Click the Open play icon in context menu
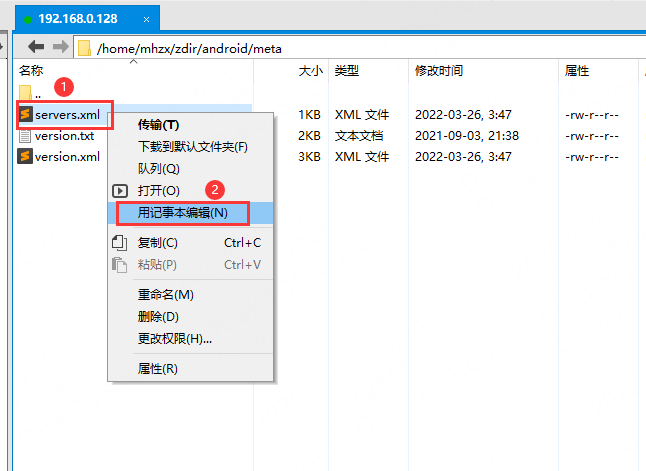The image size is (646, 471). pyautogui.click(x=120, y=191)
